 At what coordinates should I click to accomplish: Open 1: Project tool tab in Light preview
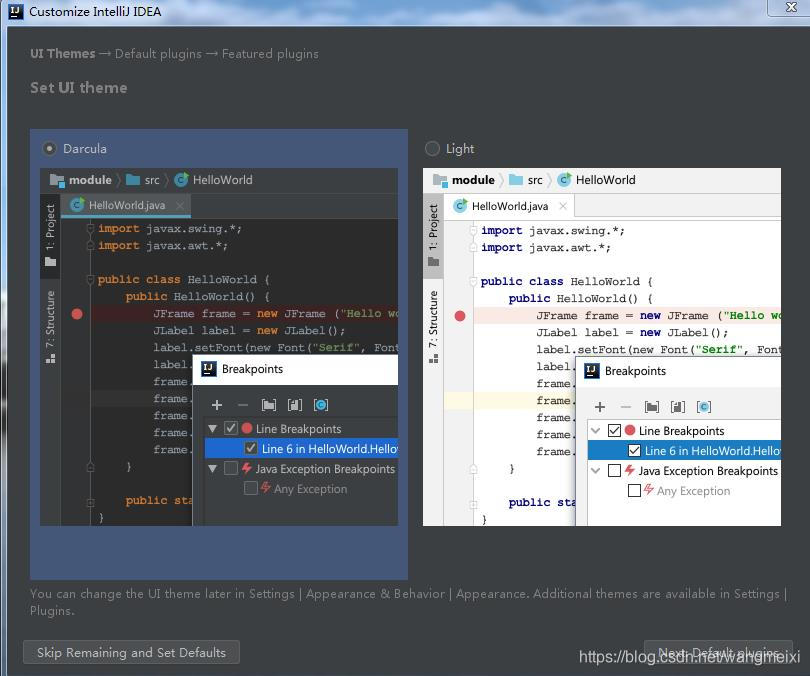pos(433,235)
